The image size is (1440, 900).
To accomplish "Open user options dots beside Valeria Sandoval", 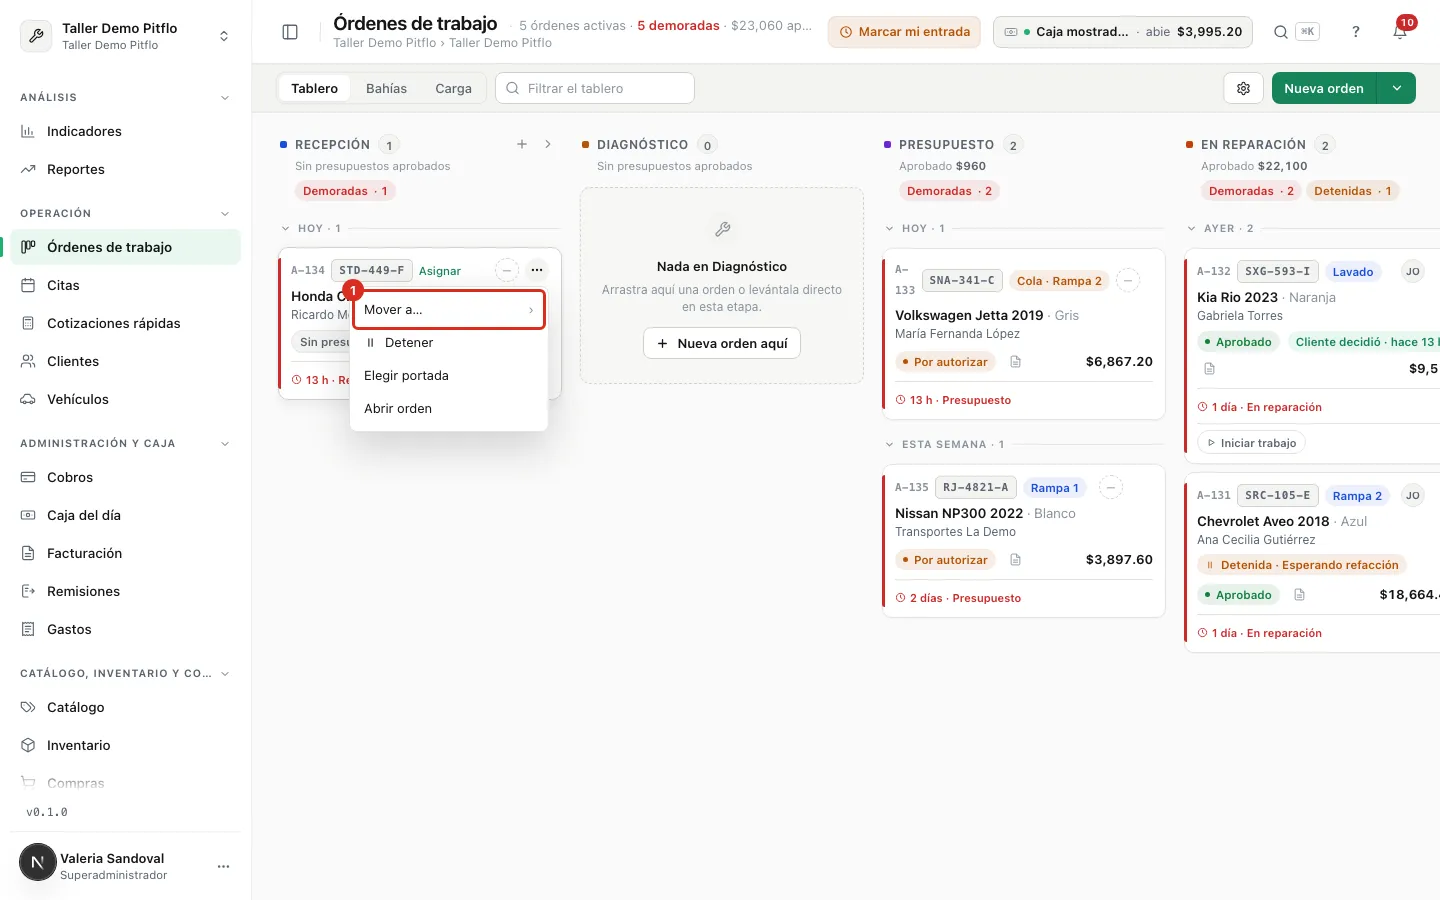I will (x=223, y=866).
